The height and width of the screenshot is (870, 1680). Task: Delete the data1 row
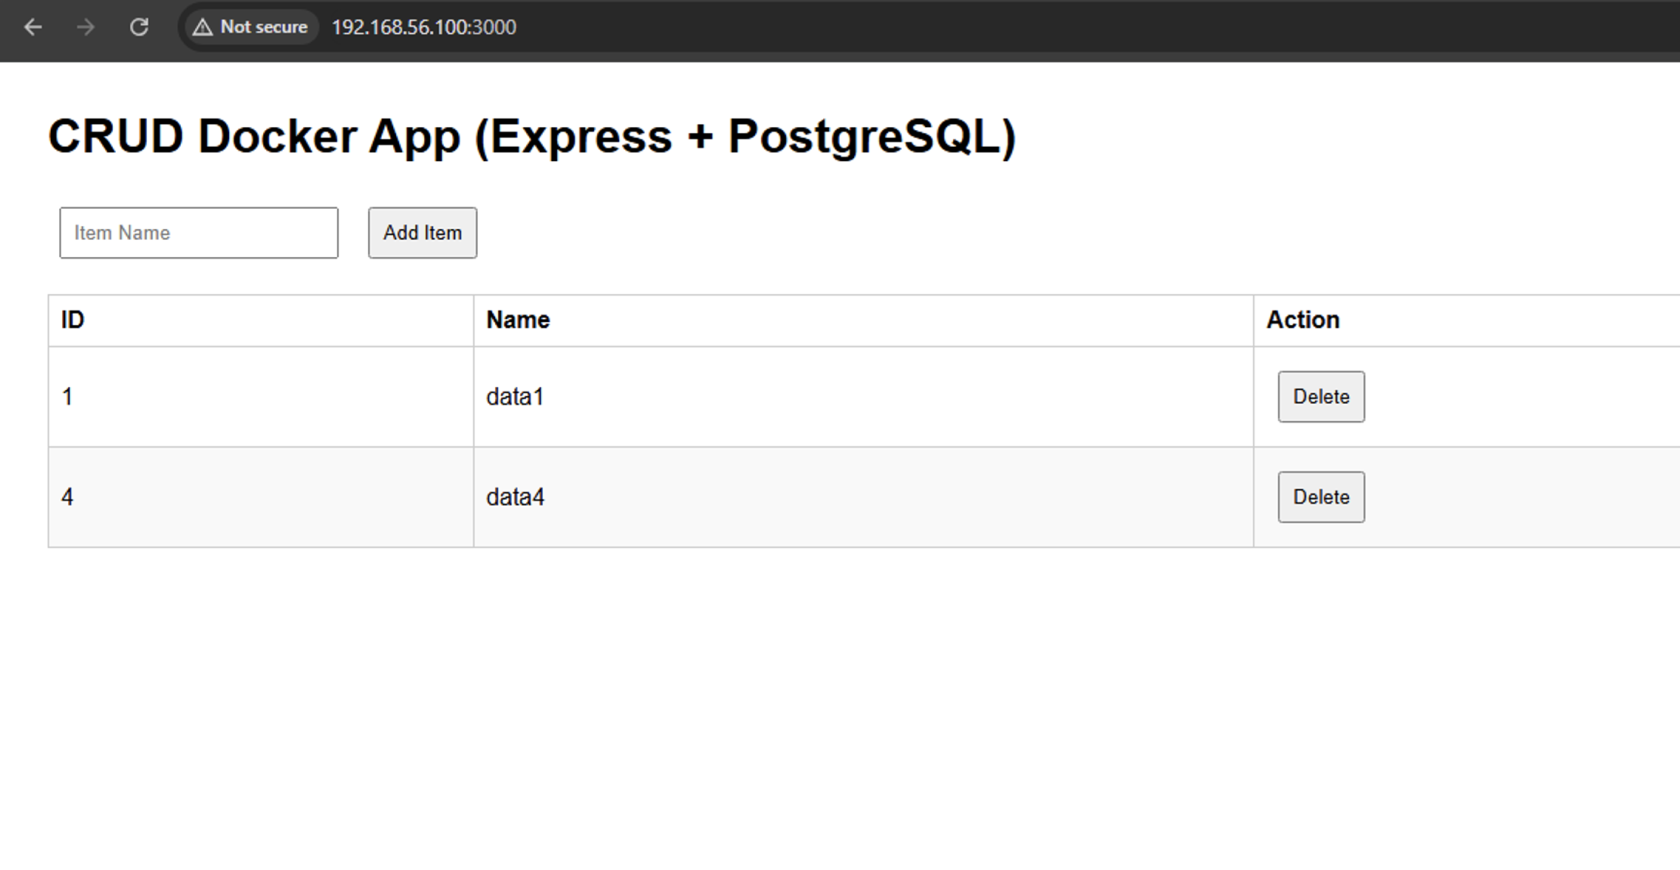click(1320, 397)
